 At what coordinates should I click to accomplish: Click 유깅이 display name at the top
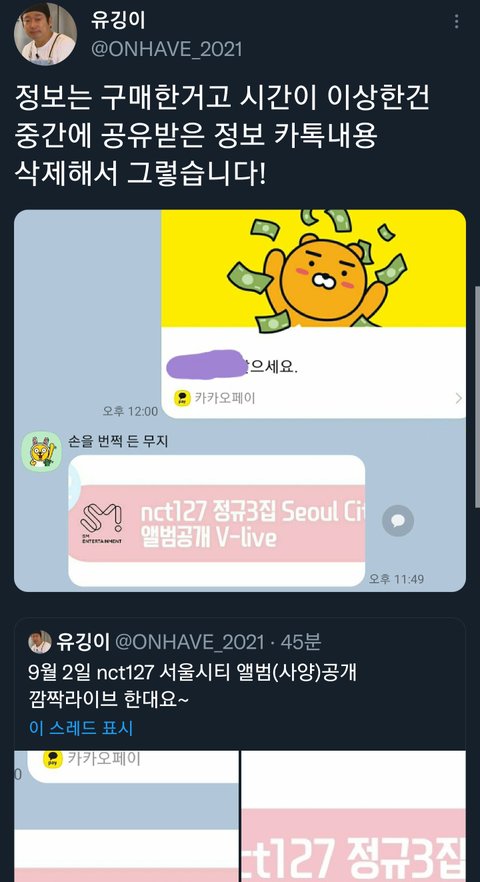coord(118,21)
